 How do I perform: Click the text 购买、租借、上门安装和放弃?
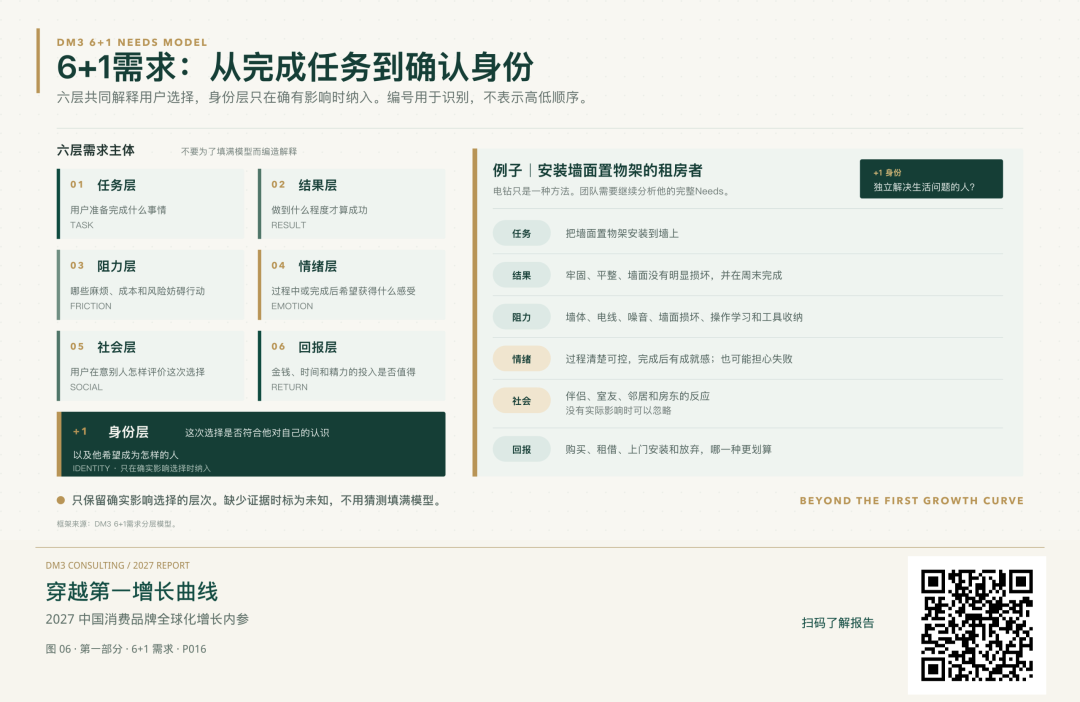(x=632, y=449)
